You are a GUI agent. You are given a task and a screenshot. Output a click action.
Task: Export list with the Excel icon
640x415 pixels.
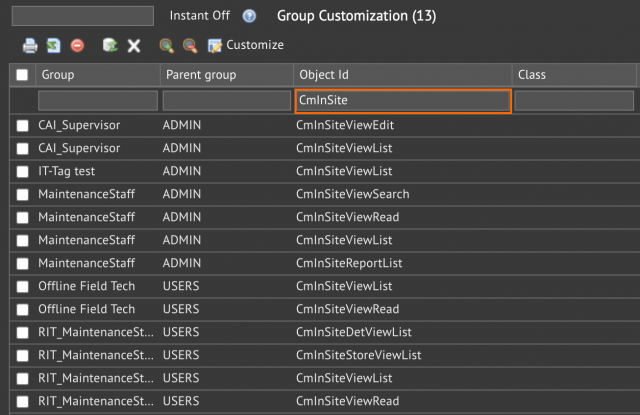53,45
